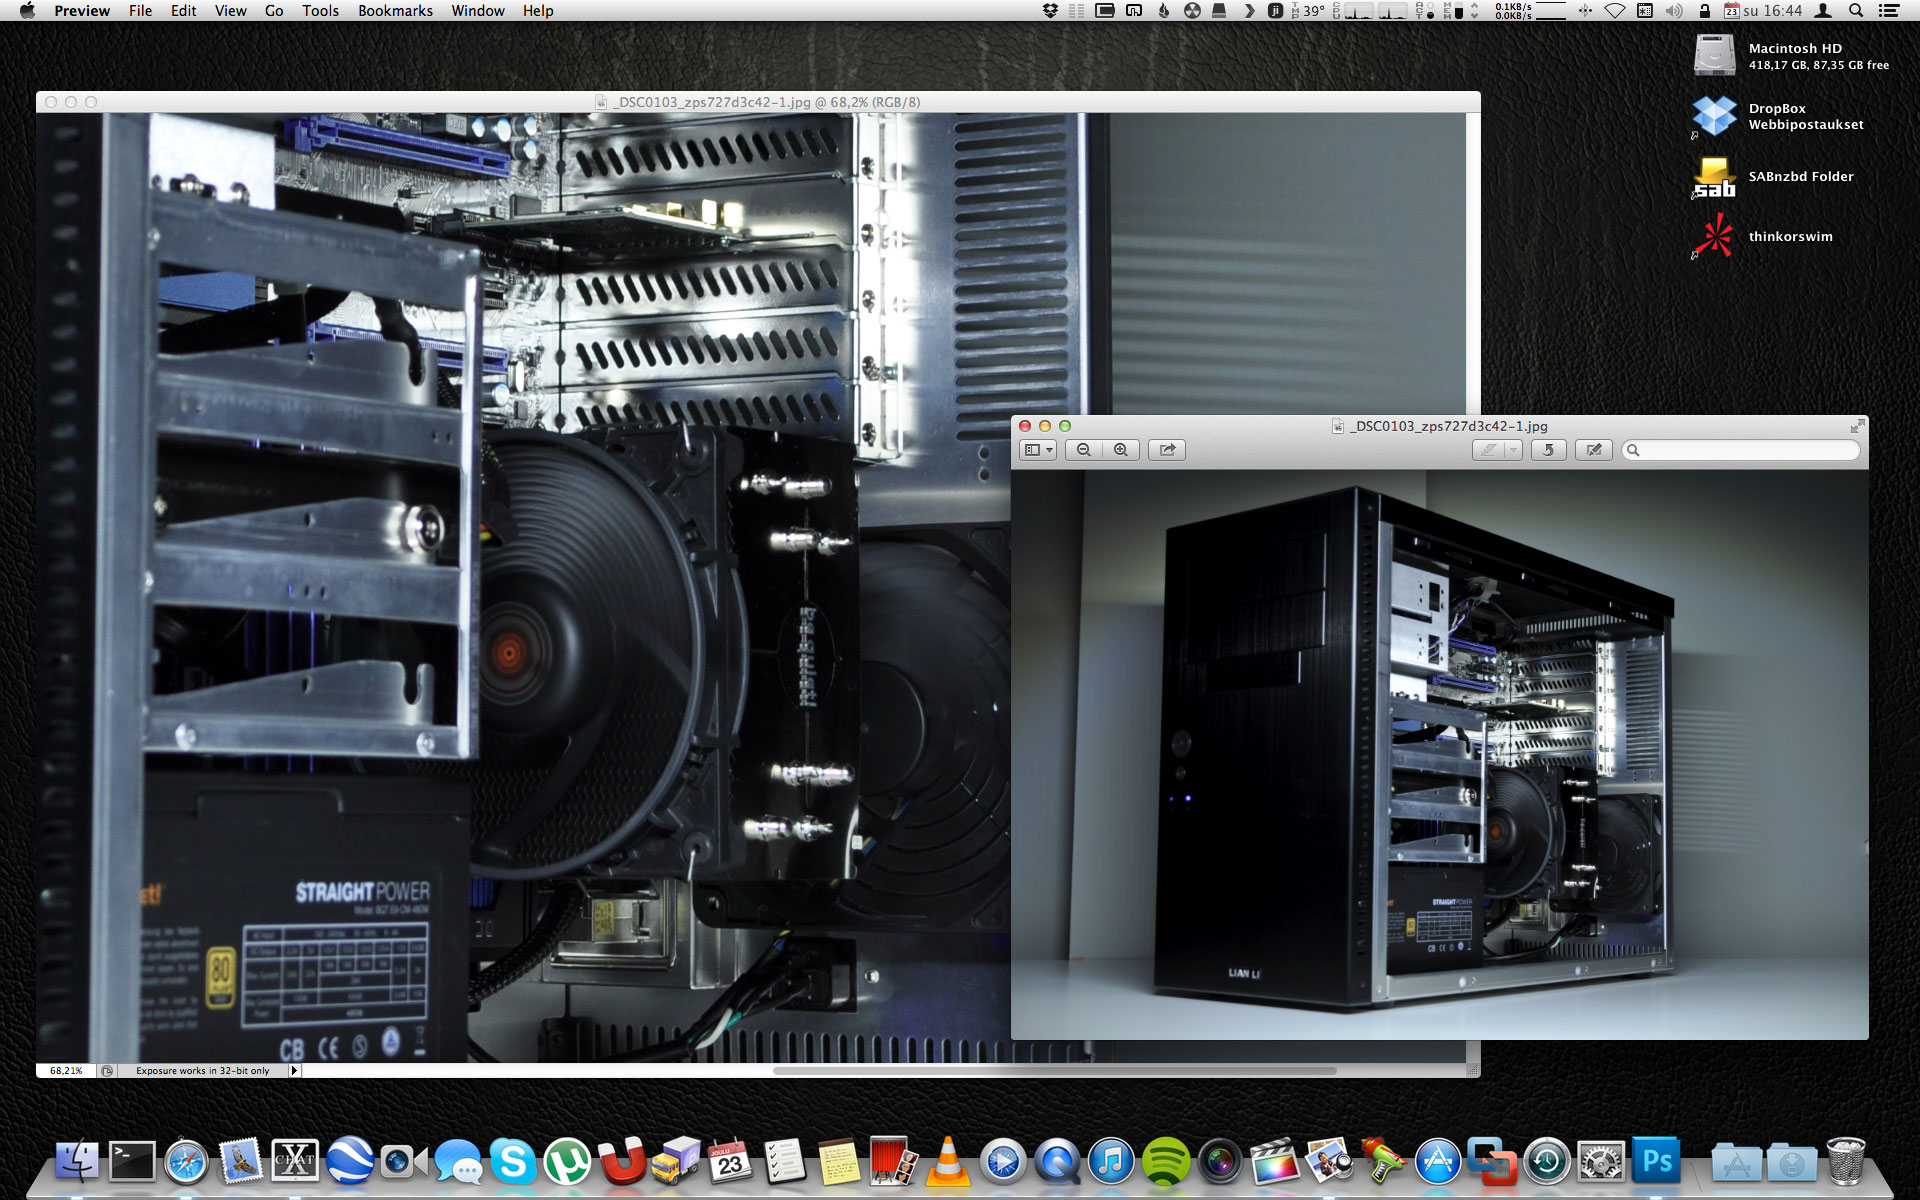Click the Share button in Preview toolbar
Screen dimensions: 1920x1200
pyautogui.click(x=1167, y=450)
